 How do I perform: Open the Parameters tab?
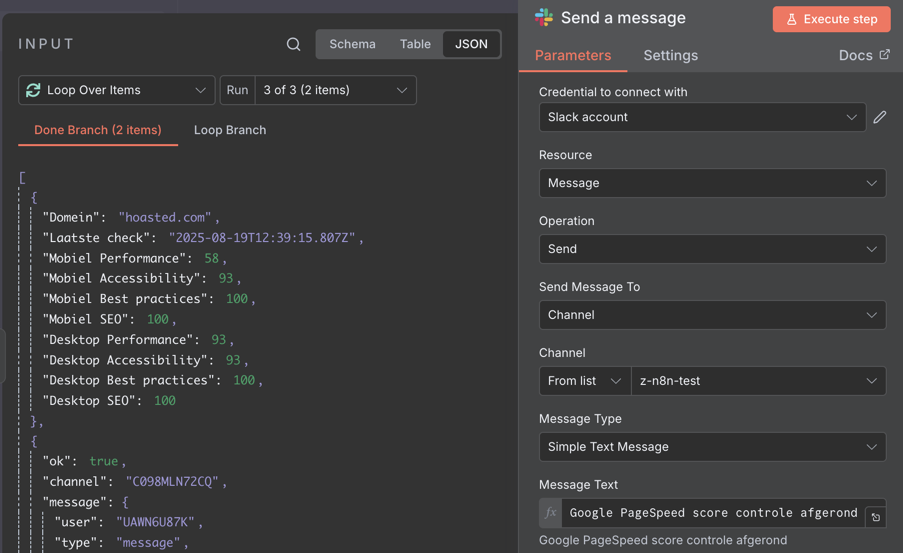click(573, 55)
